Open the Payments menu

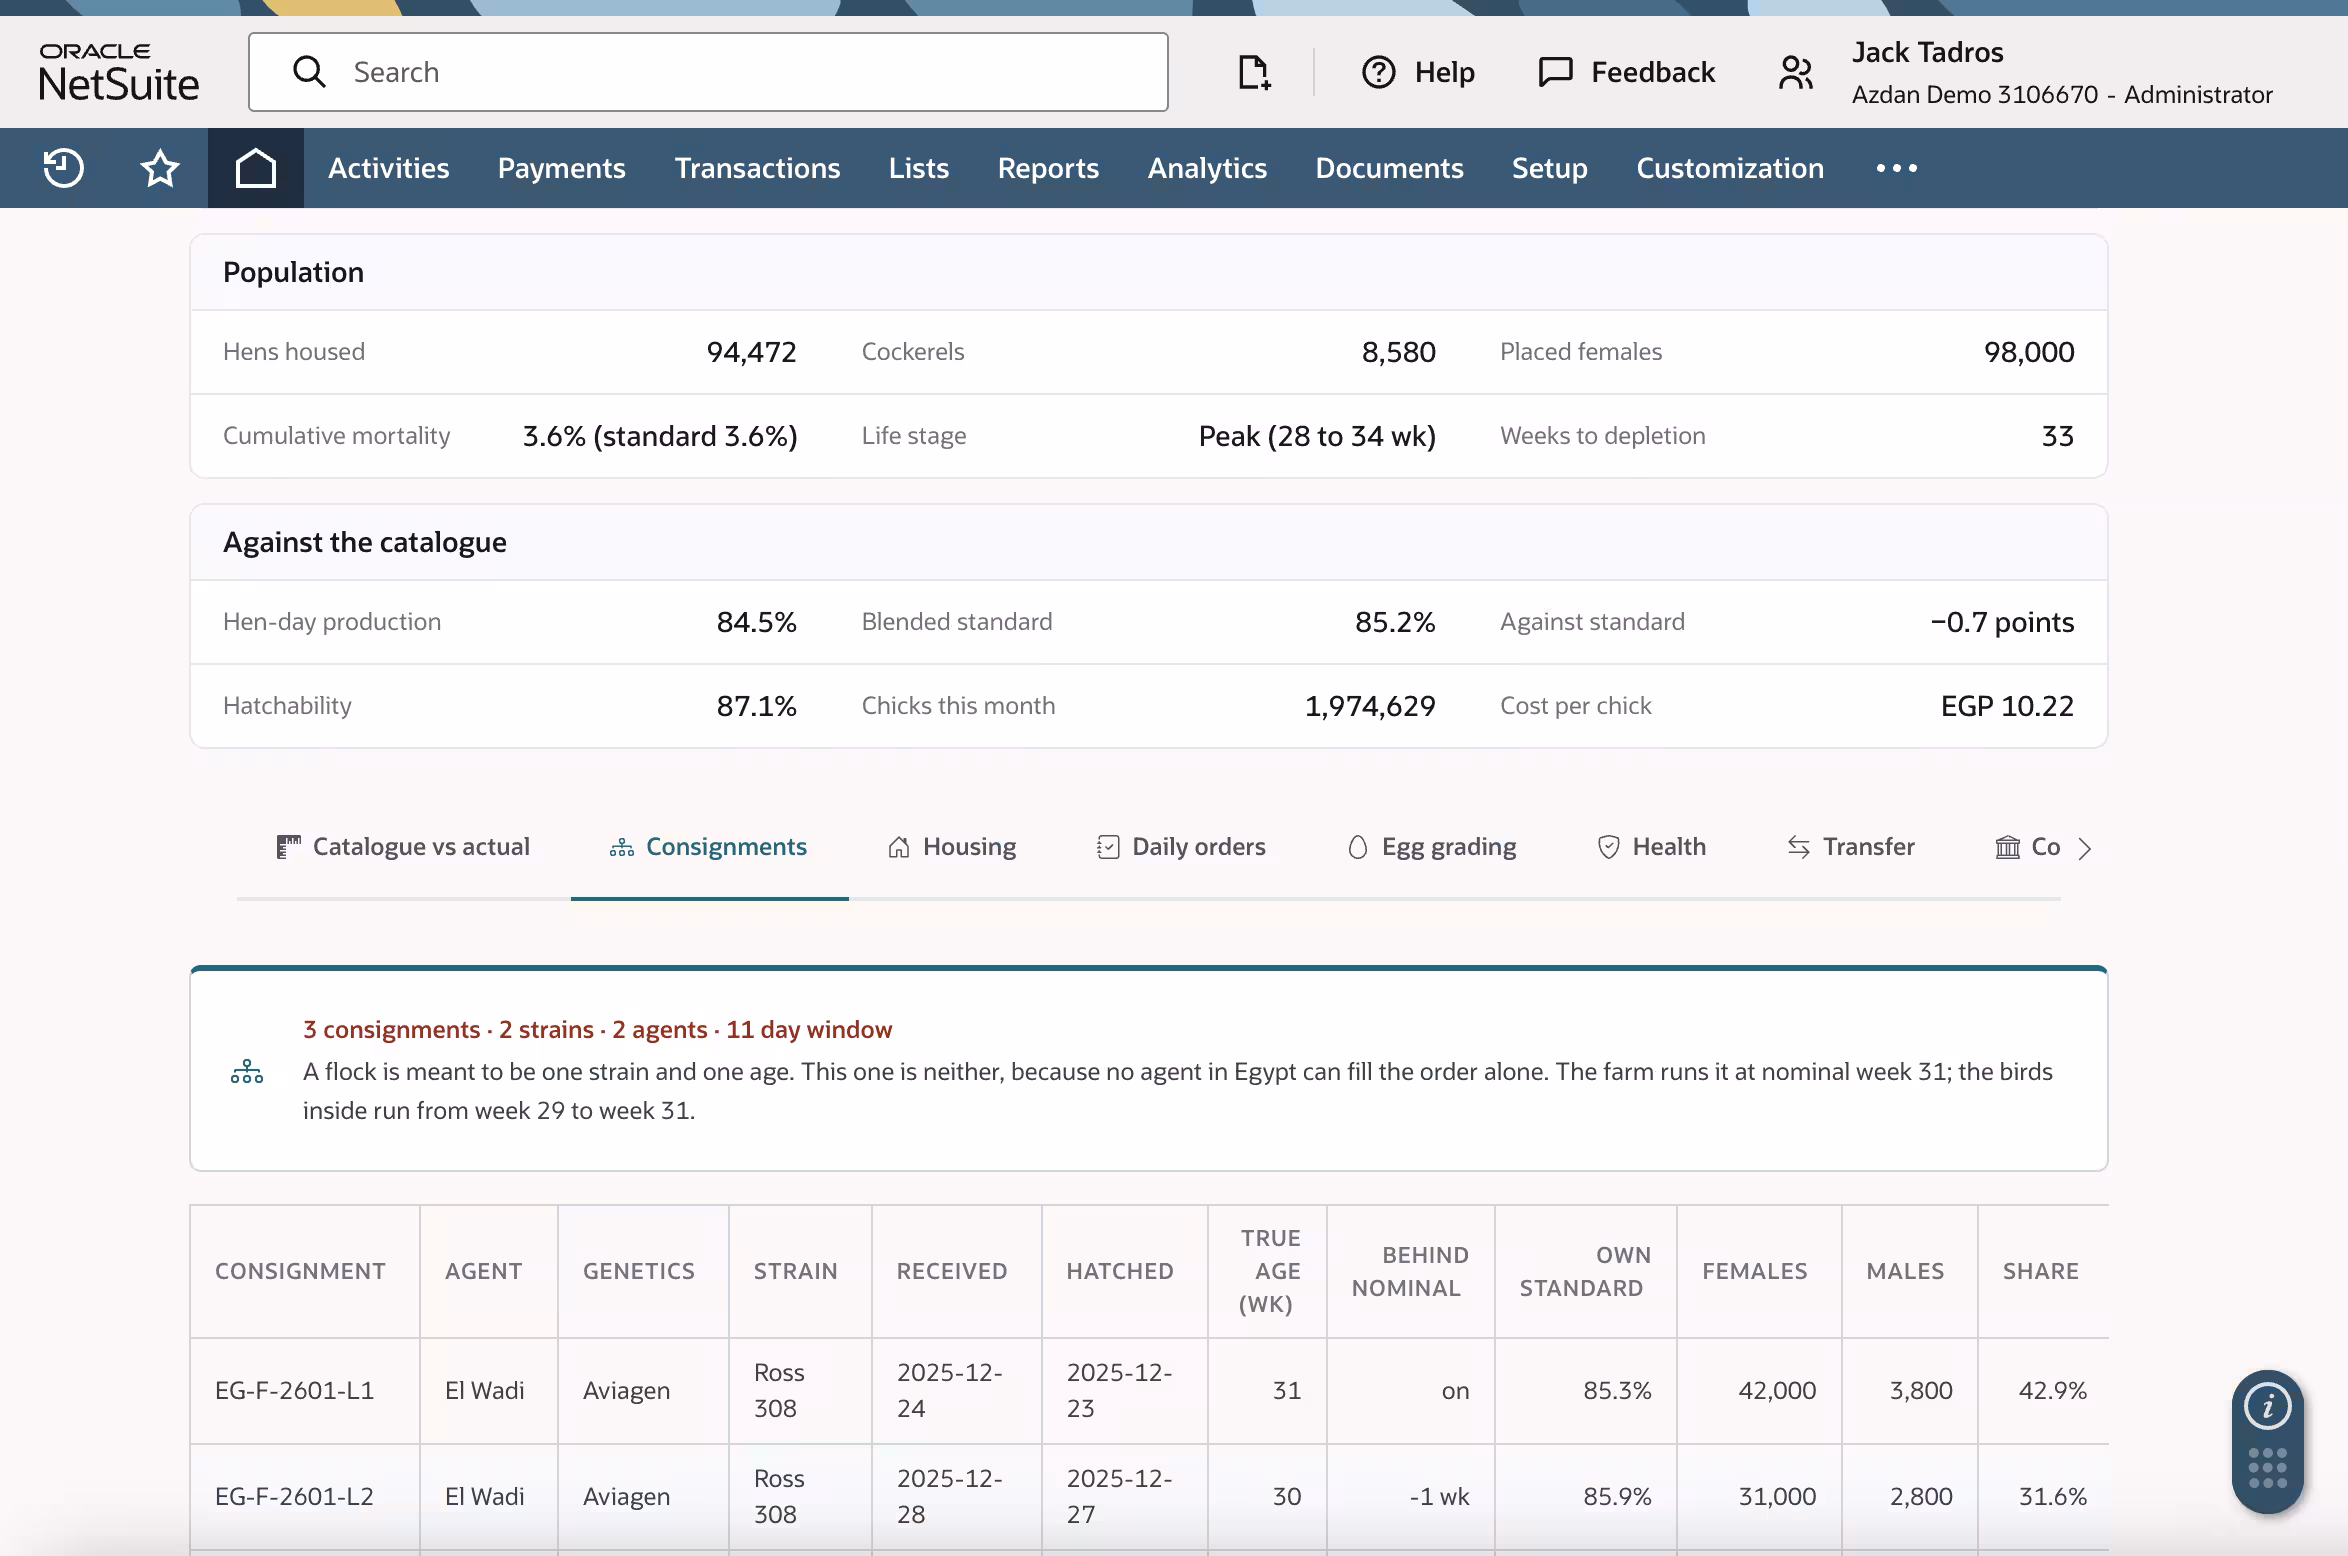[x=562, y=168]
